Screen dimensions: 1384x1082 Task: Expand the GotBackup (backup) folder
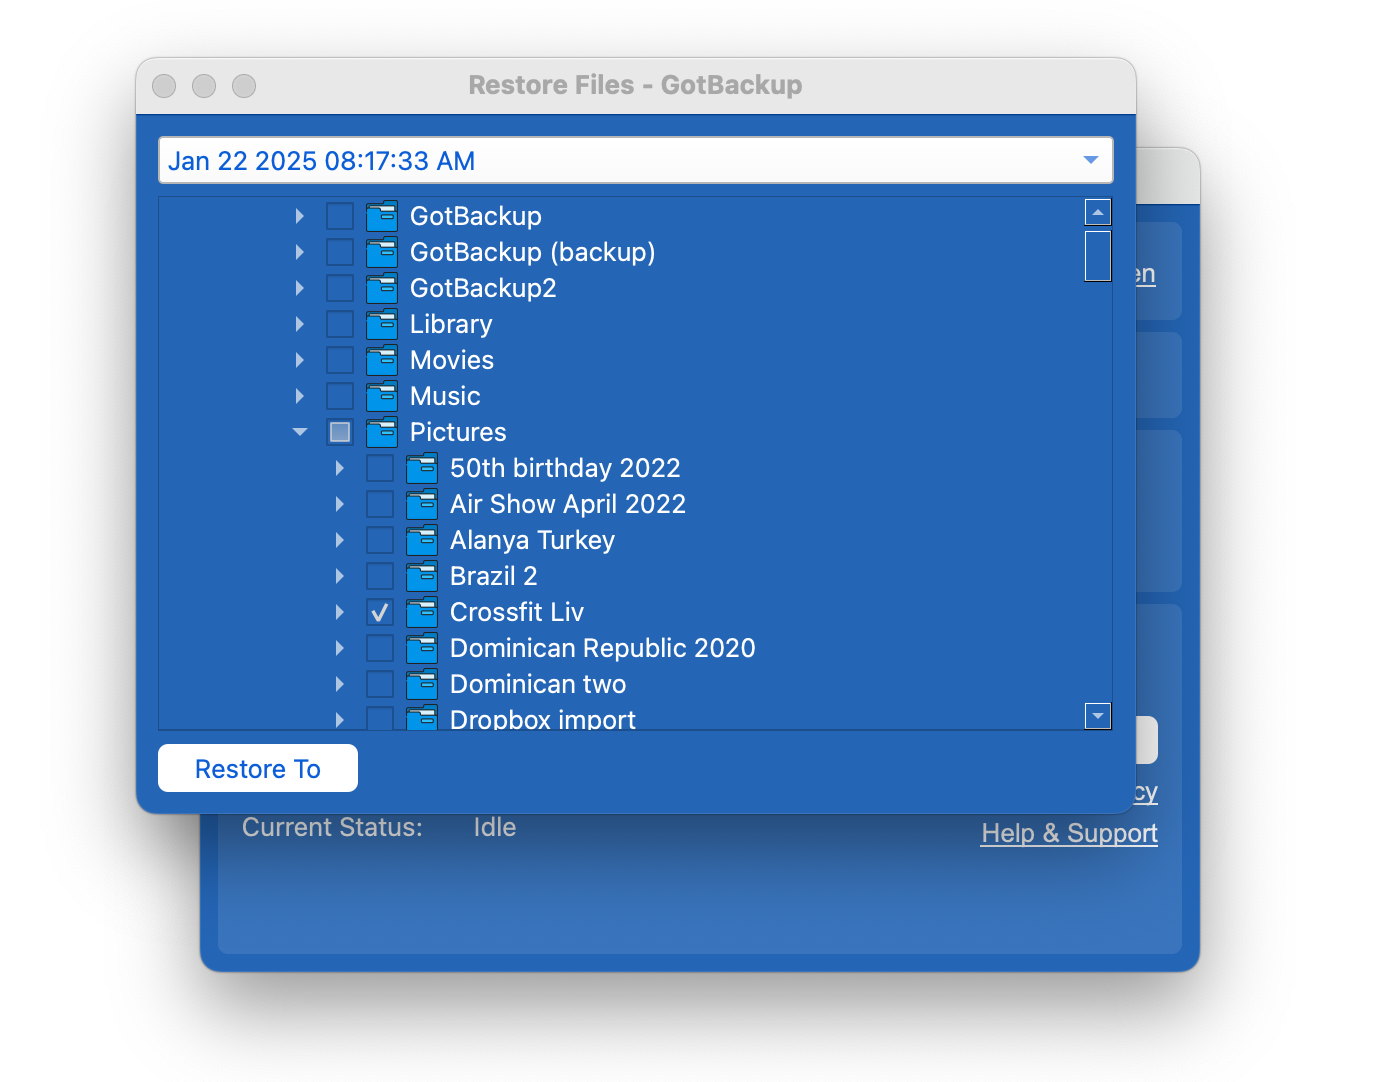click(299, 252)
